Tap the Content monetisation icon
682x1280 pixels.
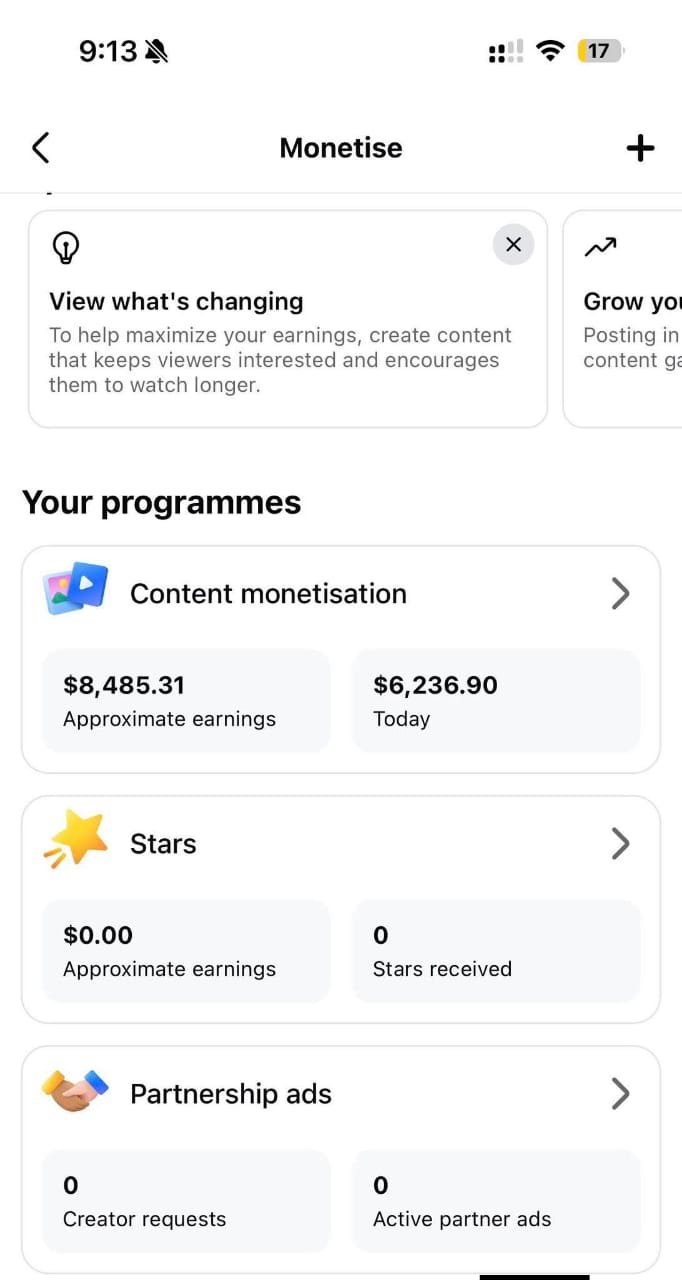click(x=76, y=588)
